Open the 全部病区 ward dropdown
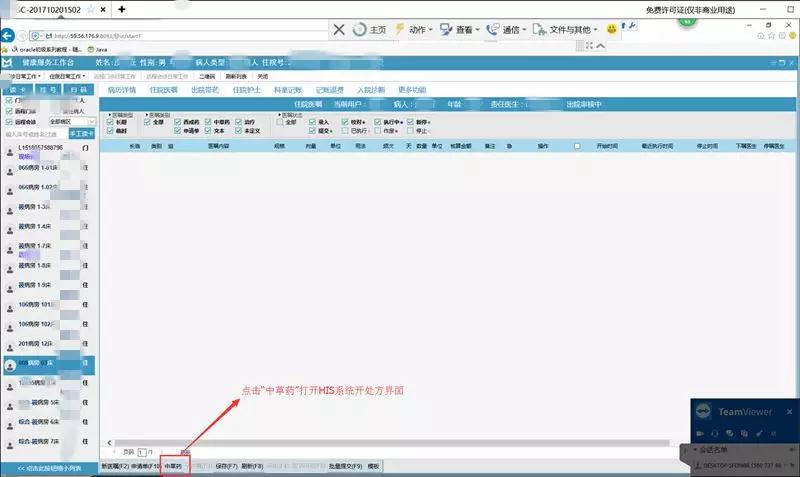 point(70,122)
